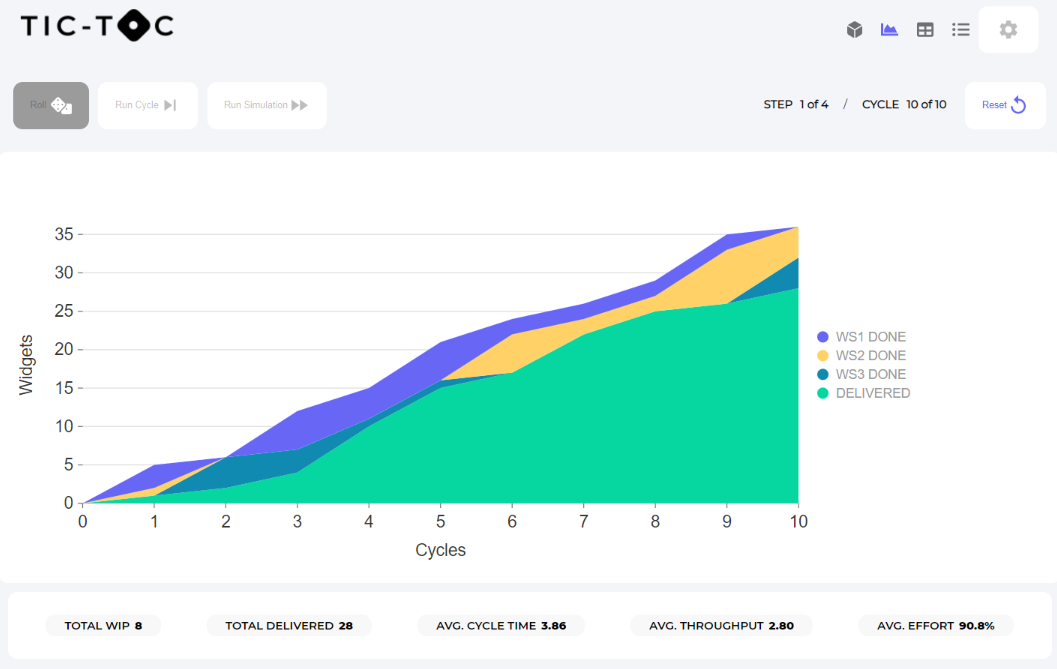
Task: Select the Total WIP stat pill
Action: [103, 626]
